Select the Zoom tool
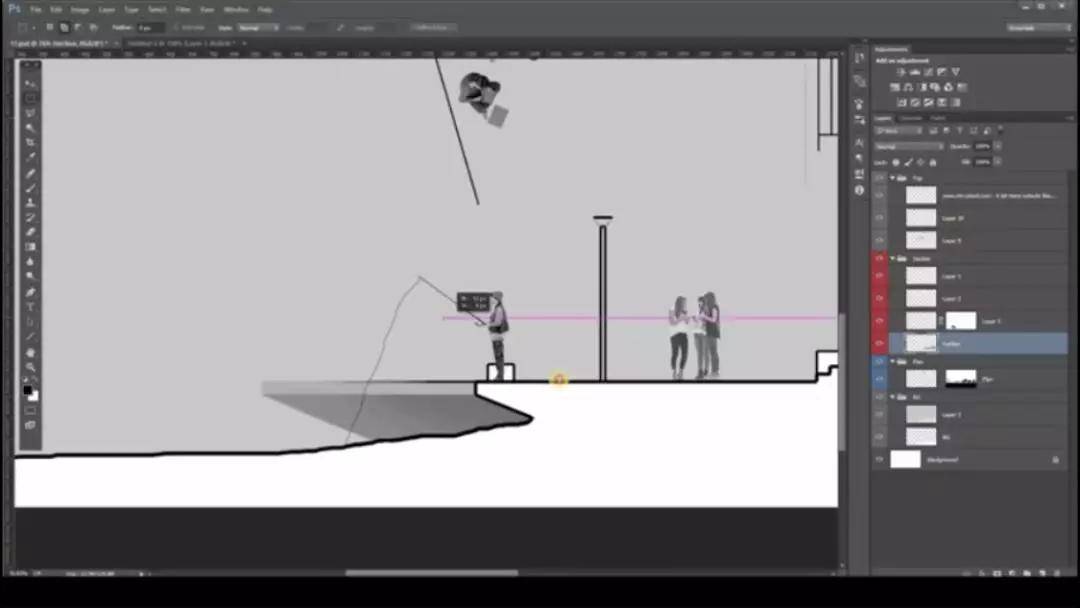 tap(30, 366)
